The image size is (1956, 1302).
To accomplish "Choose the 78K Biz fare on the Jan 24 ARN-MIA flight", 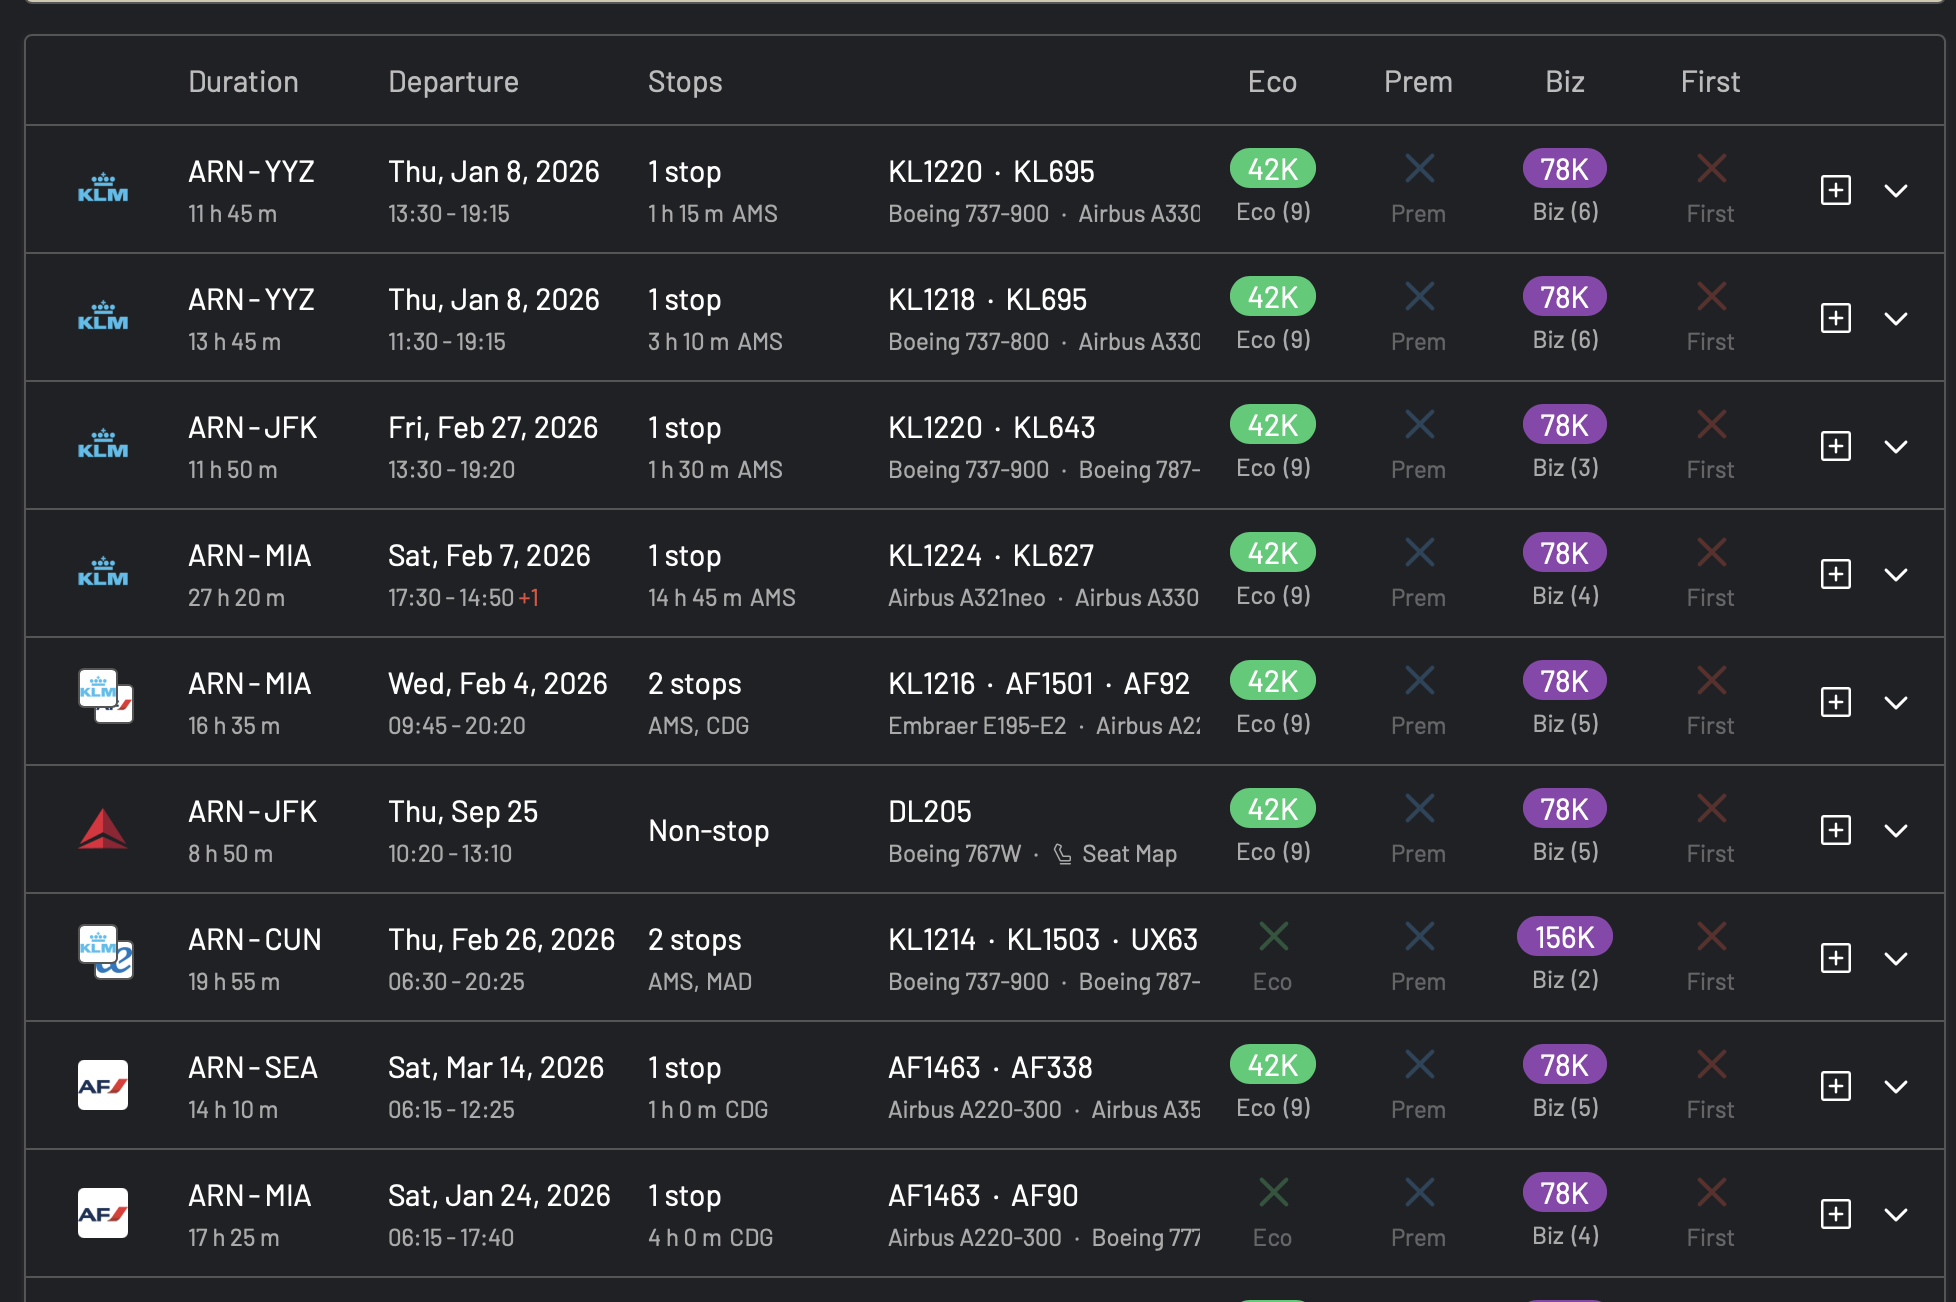I will (x=1564, y=1193).
